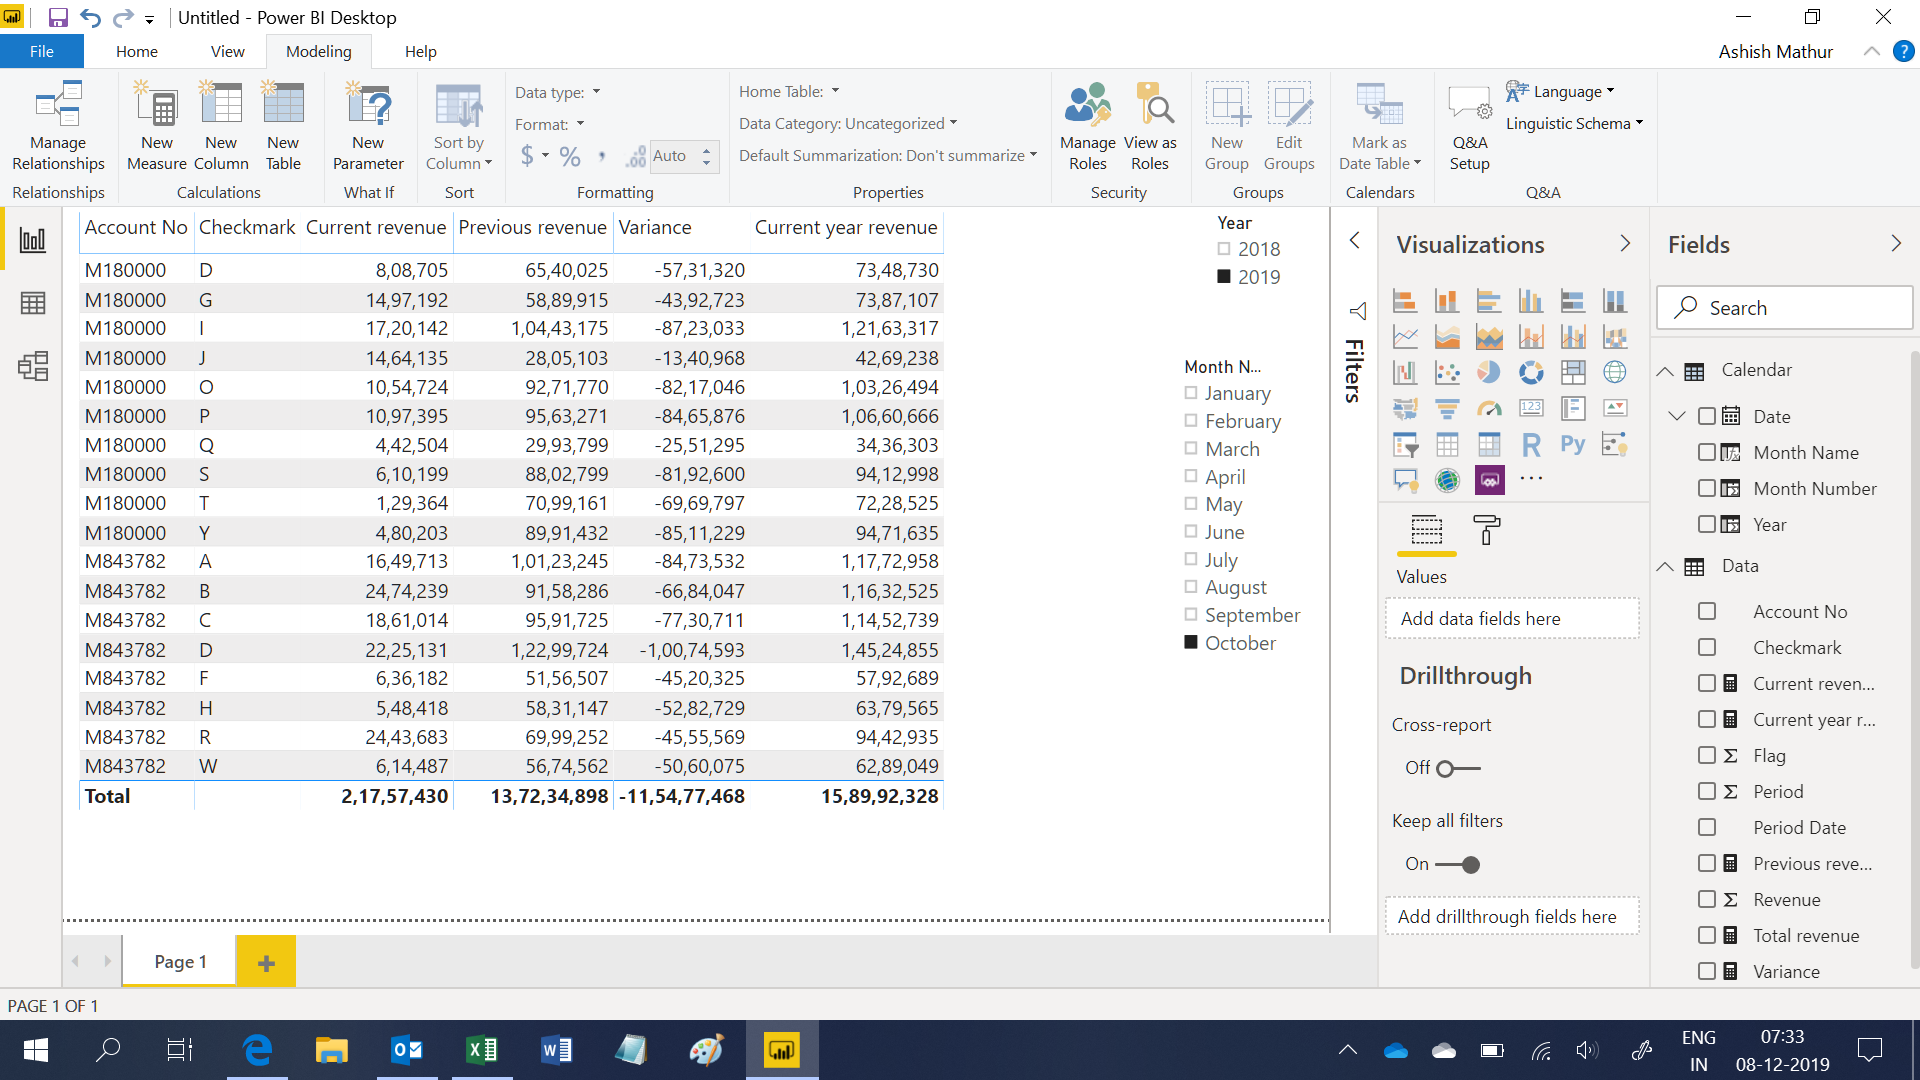Screen dimensions: 1920x1080
Task: Click the Fields pane search box
Action: coord(1785,308)
